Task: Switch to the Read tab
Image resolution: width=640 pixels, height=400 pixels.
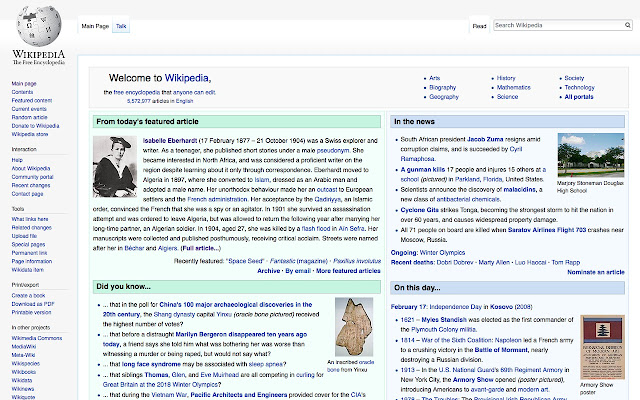Action: coord(480,26)
